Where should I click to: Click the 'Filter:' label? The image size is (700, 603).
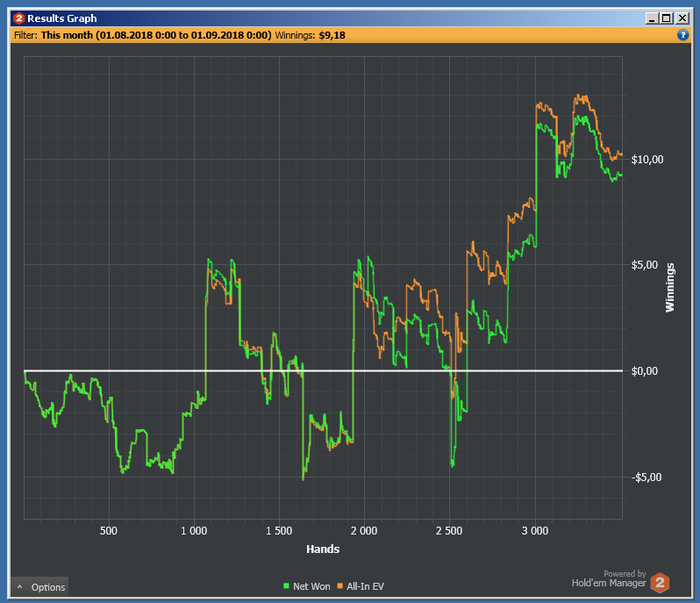[x=26, y=35]
